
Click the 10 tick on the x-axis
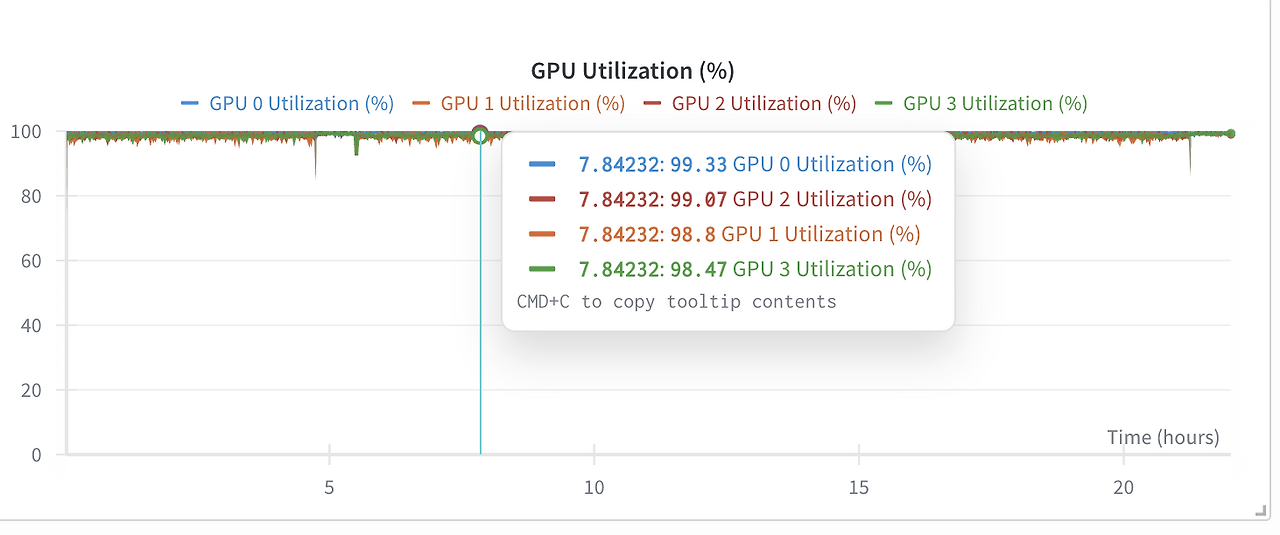(594, 487)
